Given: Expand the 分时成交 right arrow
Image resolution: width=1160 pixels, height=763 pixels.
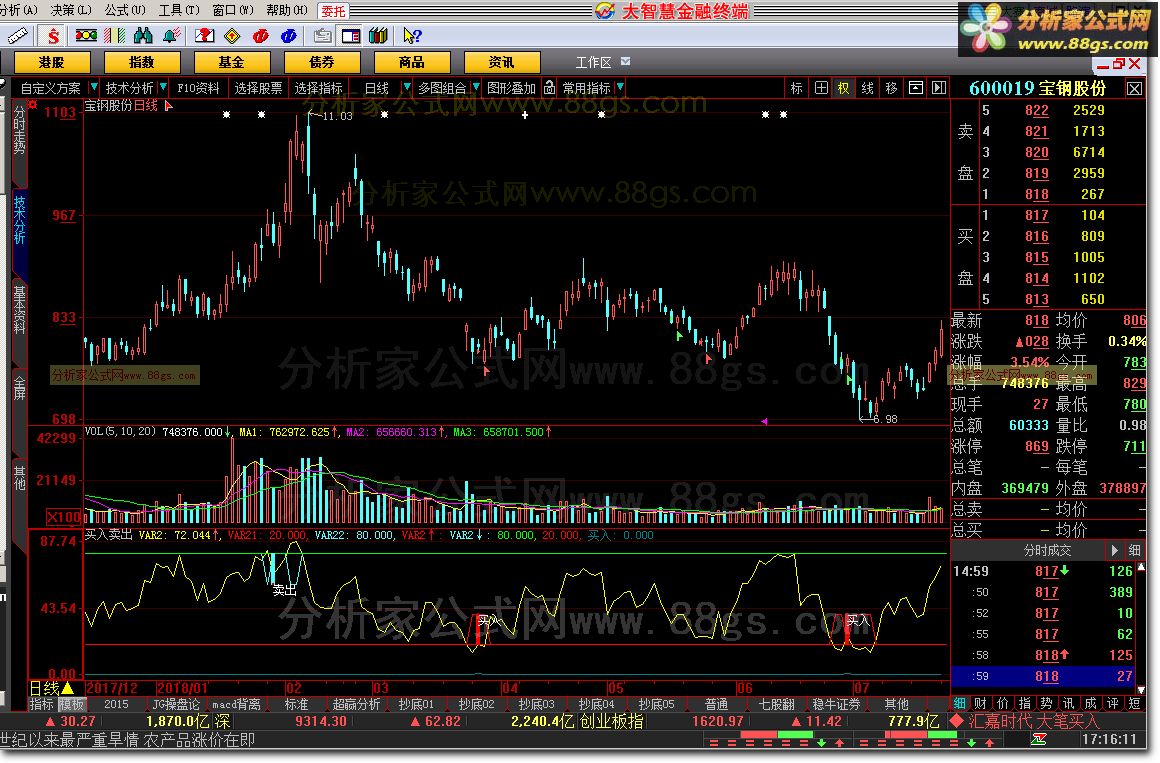Looking at the screenshot, I should point(1113,550).
